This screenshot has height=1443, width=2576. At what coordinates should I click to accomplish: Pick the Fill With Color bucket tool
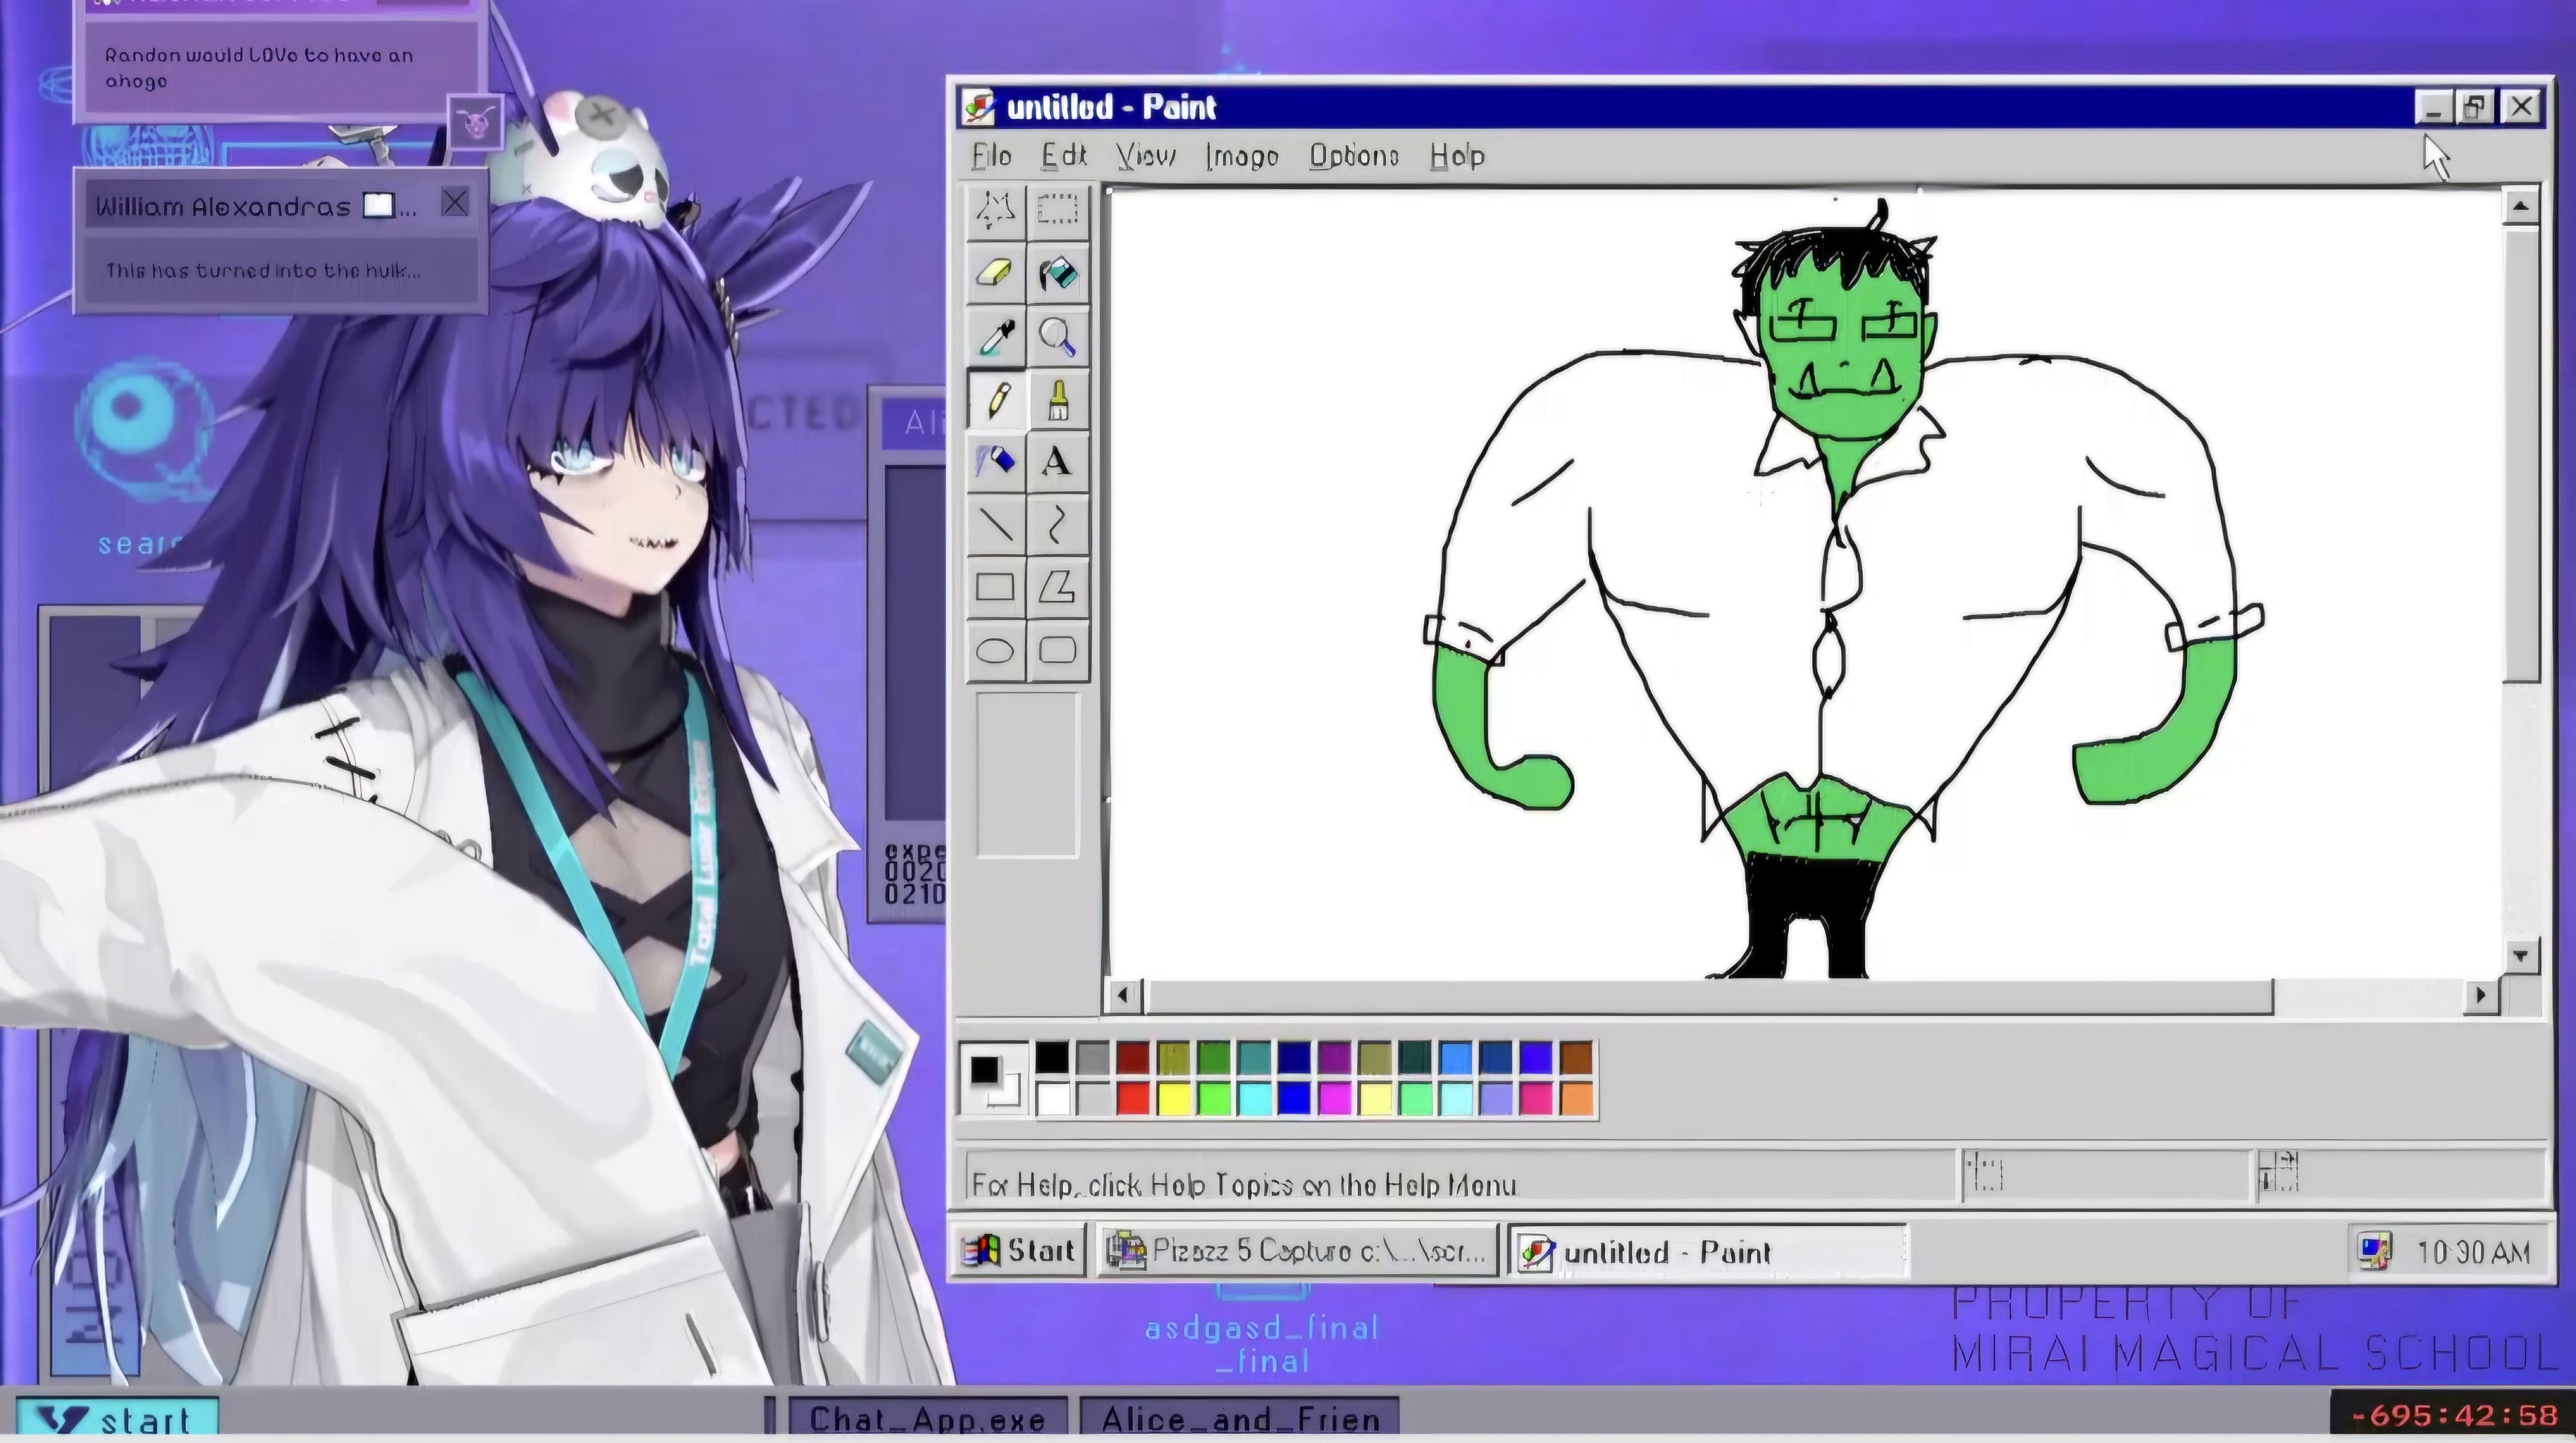pos(1057,273)
